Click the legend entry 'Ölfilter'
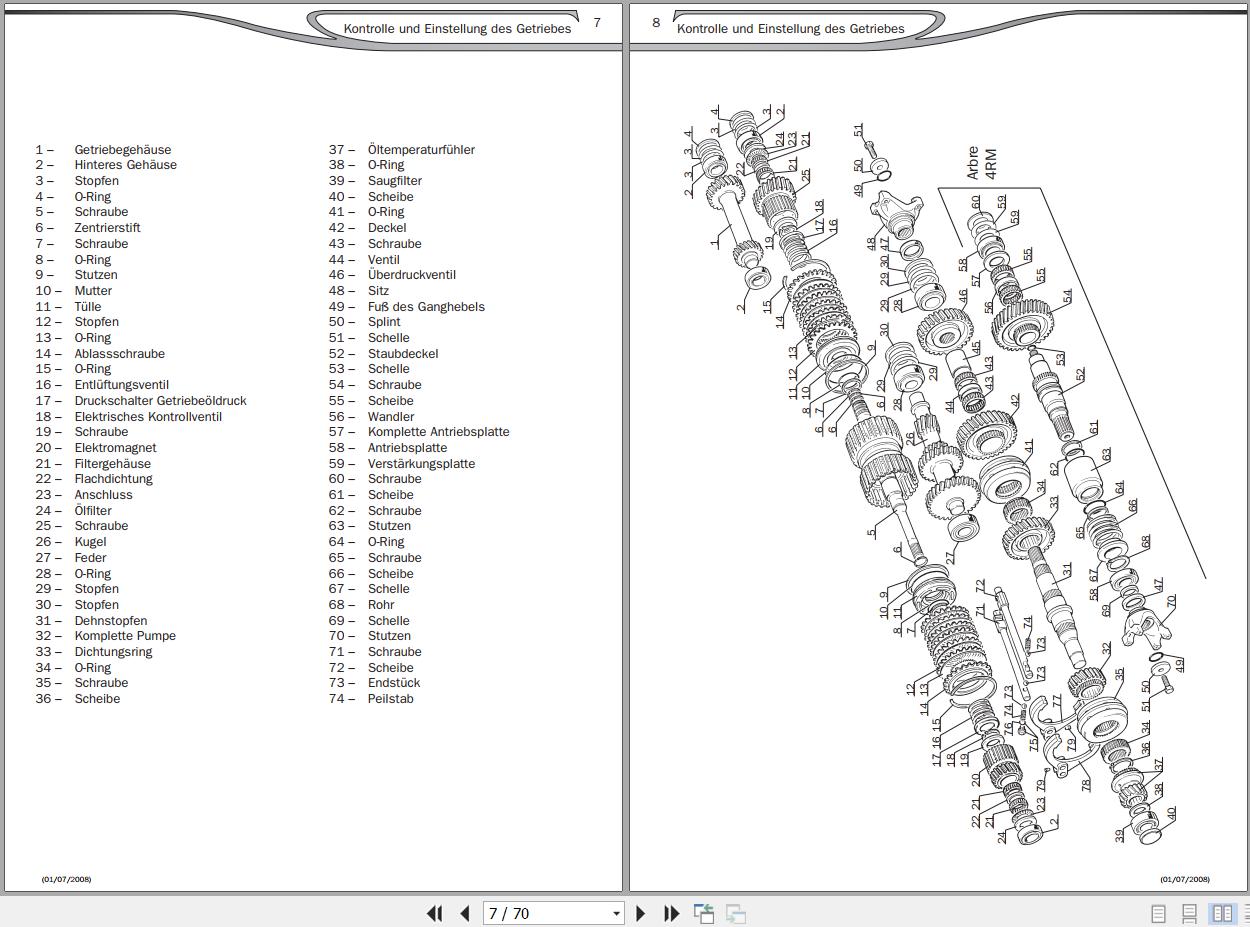Viewport: 1250px width, 927px height. click(x=93, y=511)
